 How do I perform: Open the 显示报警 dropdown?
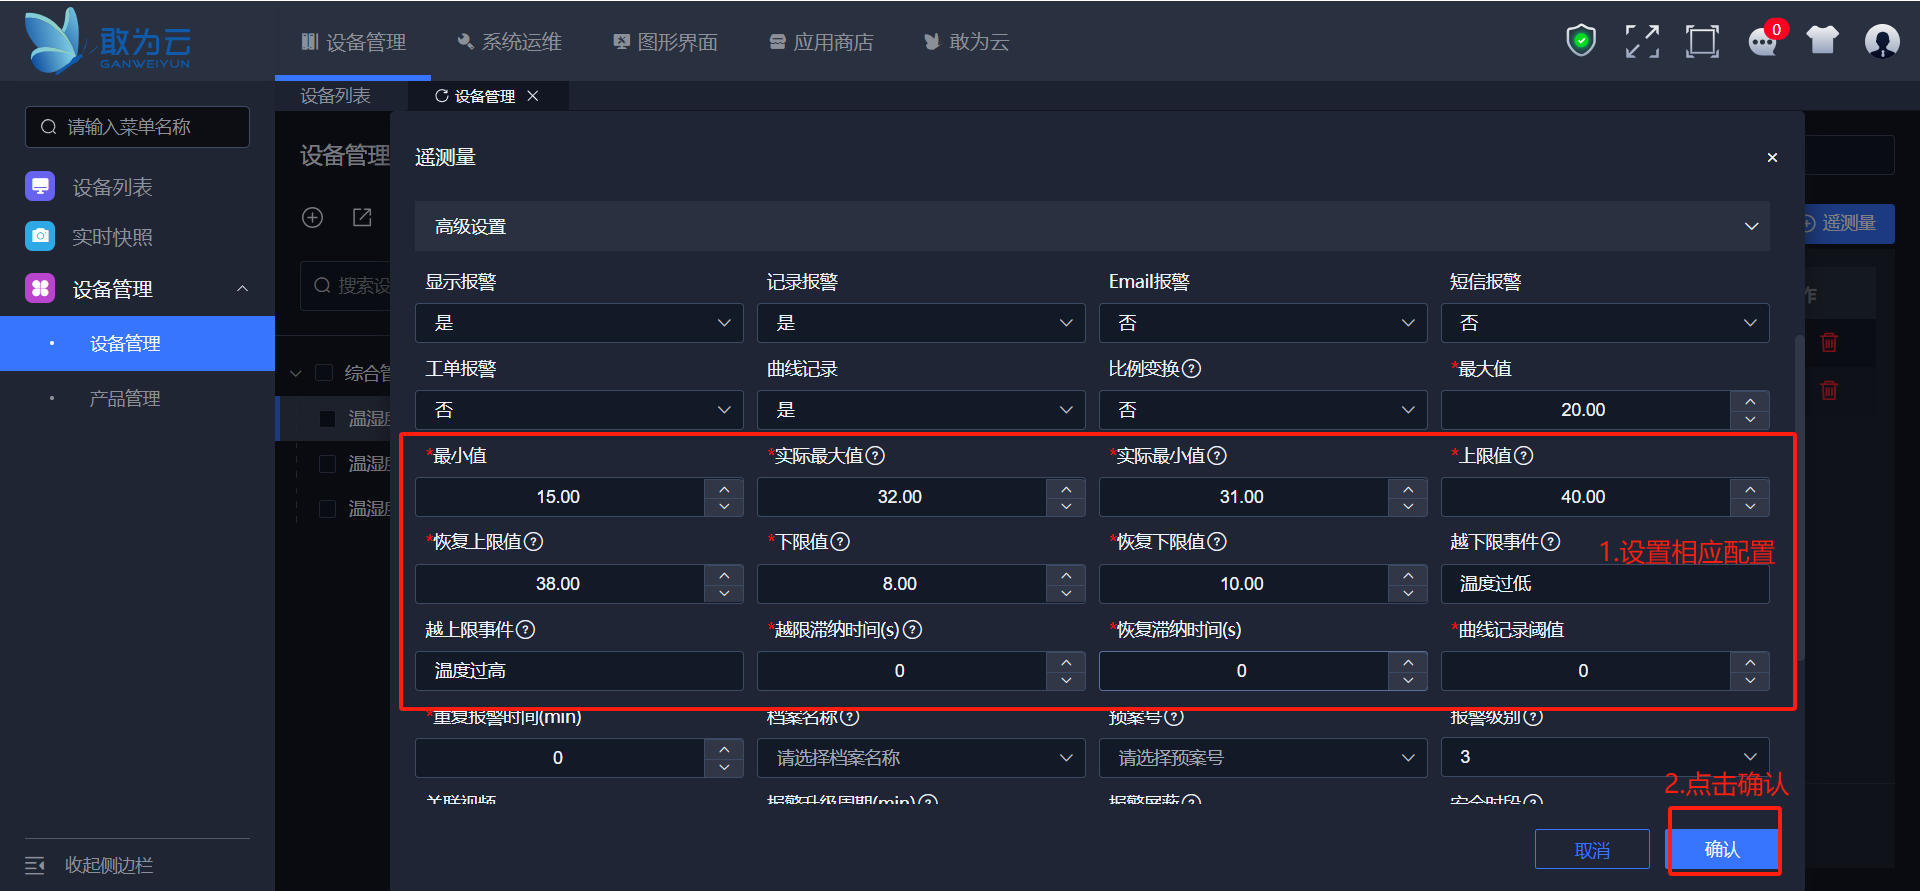[579, 323]
